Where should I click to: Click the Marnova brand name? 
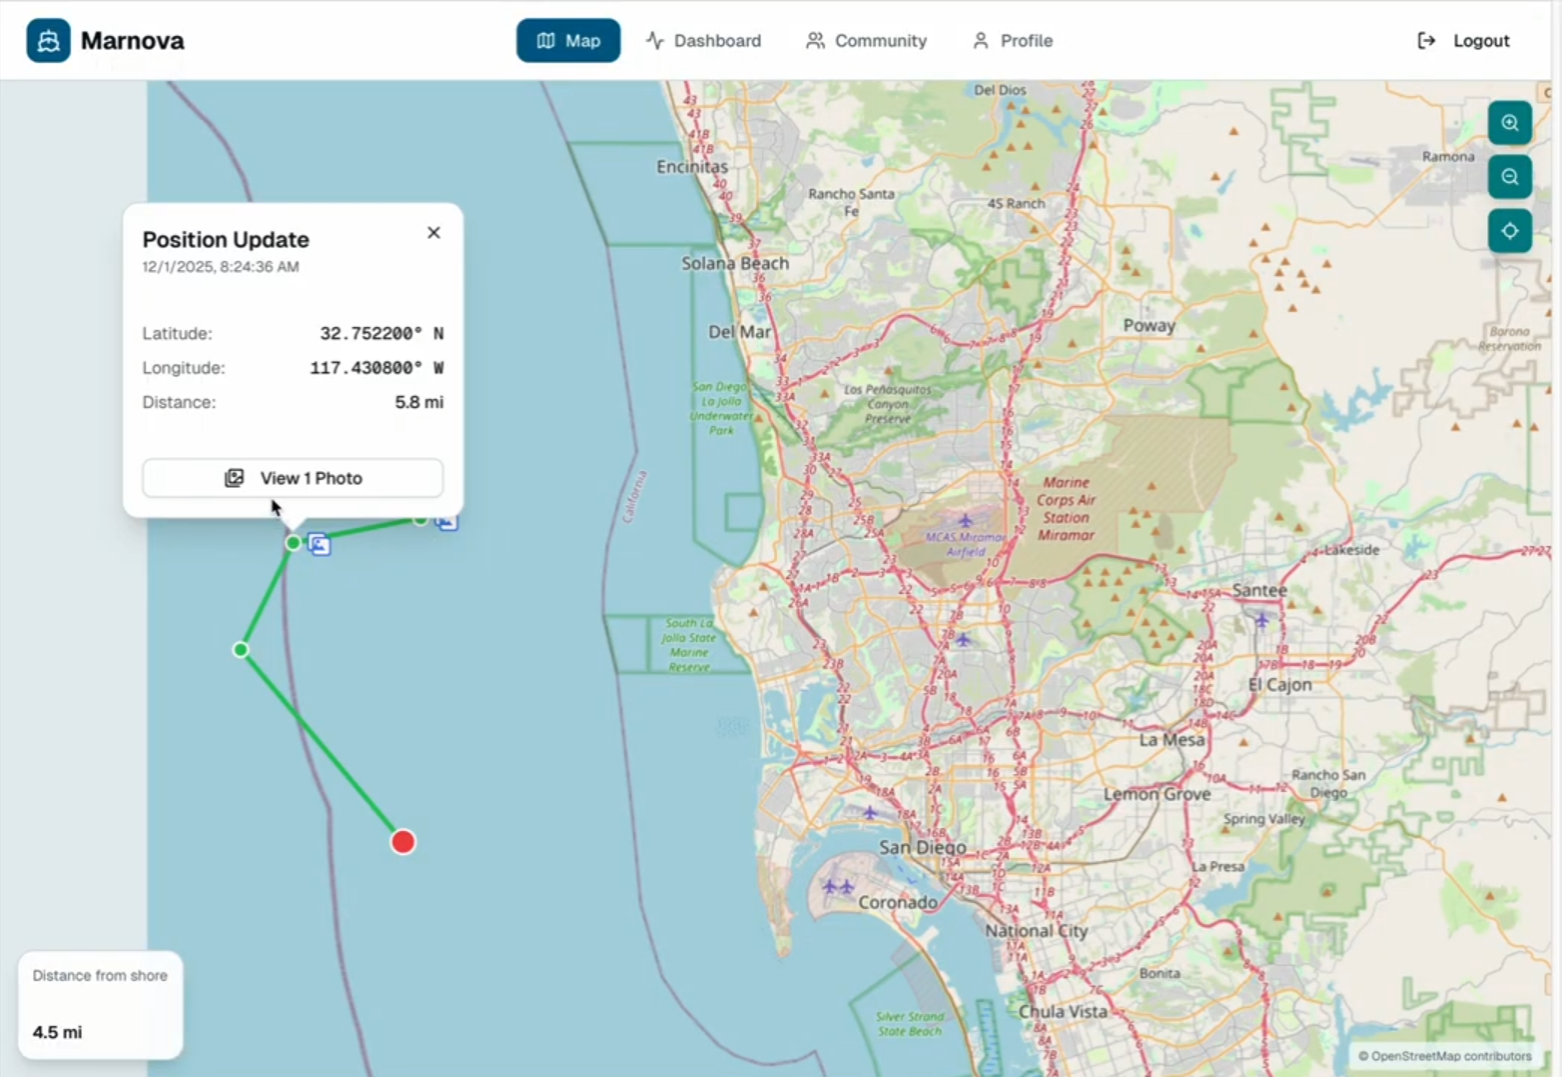(132, 41)
